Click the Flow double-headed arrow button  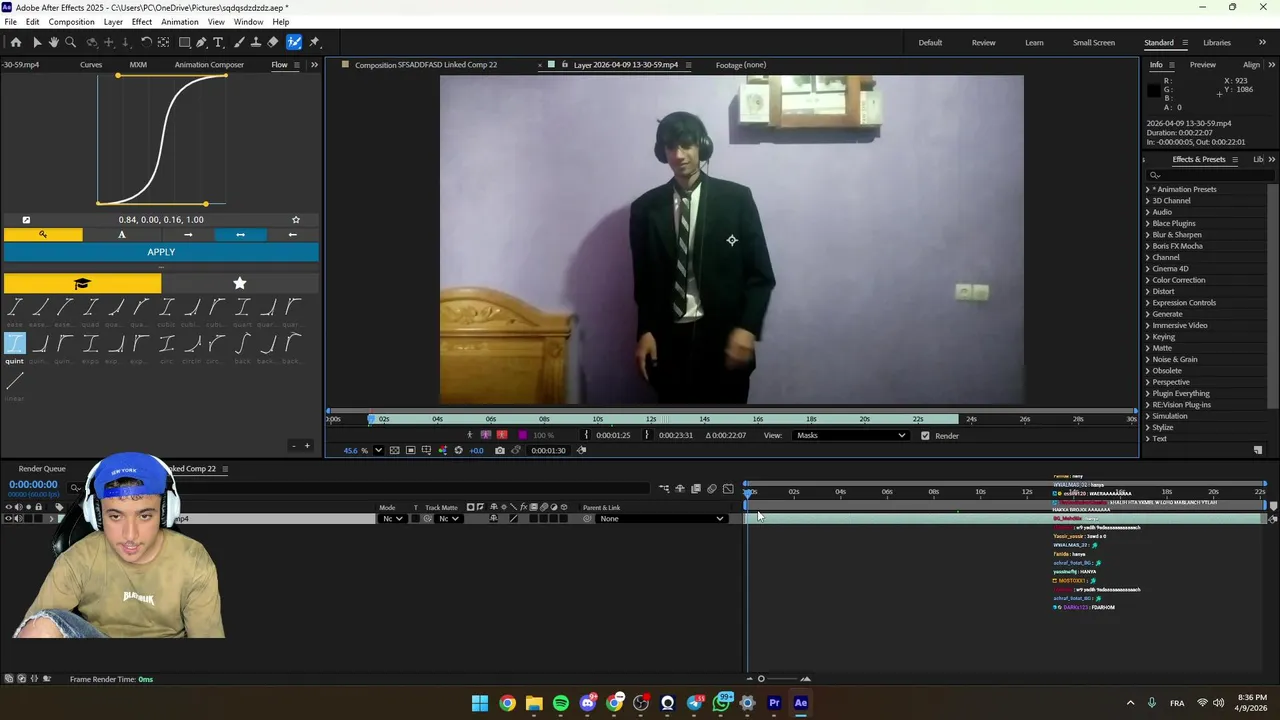click(x=240, y=234)
